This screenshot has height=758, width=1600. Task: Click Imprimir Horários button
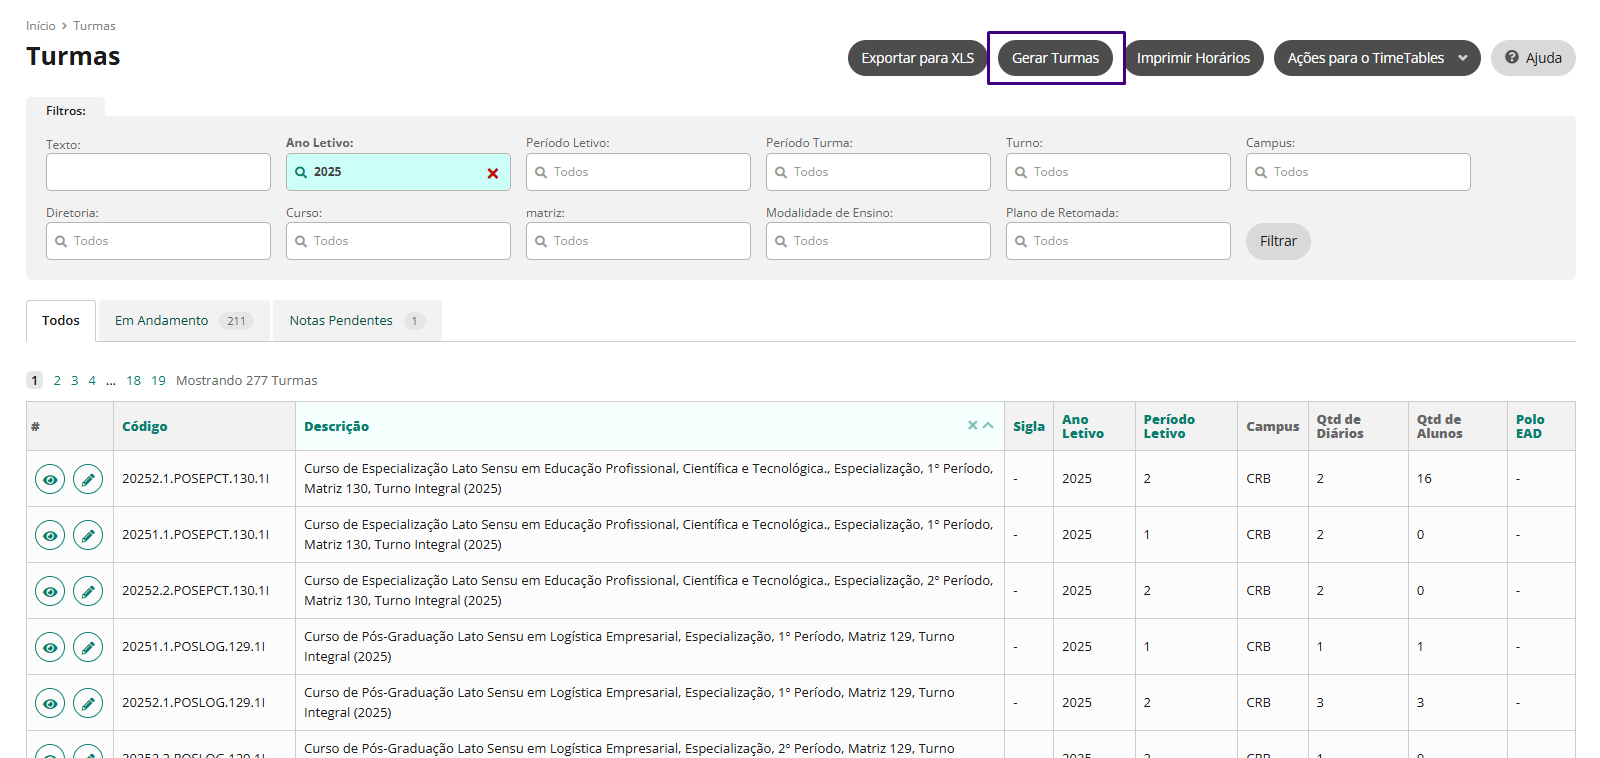pyautogui.click(x=1193, y=58)
